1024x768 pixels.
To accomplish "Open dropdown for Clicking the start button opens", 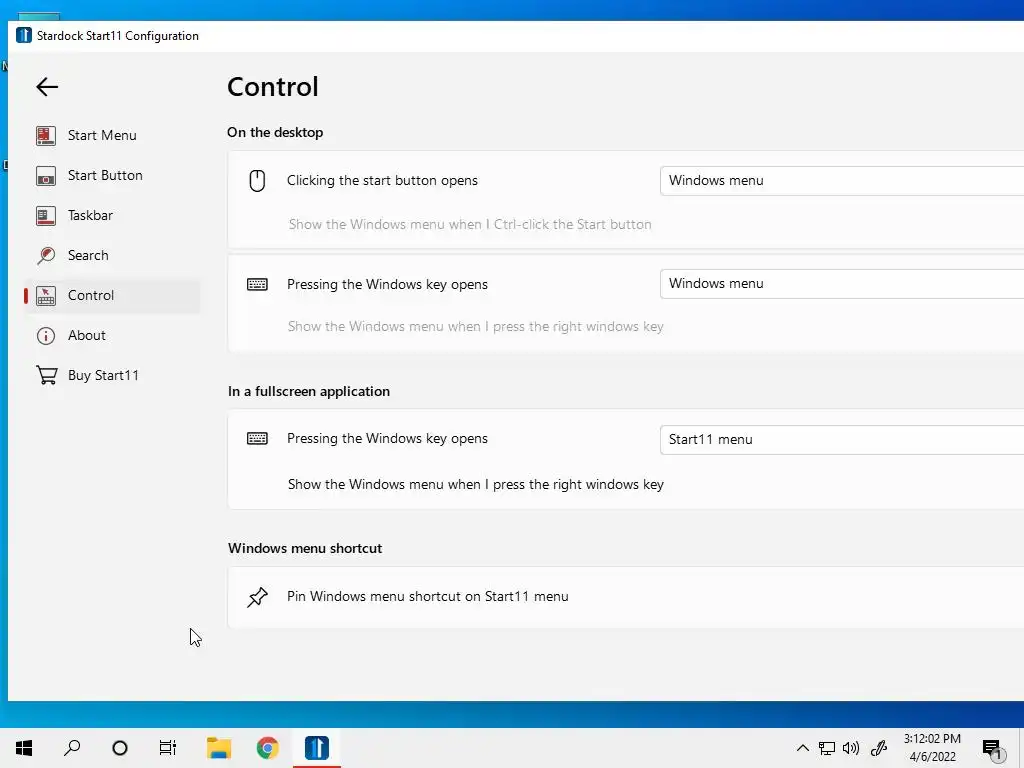I will point(842,181).
